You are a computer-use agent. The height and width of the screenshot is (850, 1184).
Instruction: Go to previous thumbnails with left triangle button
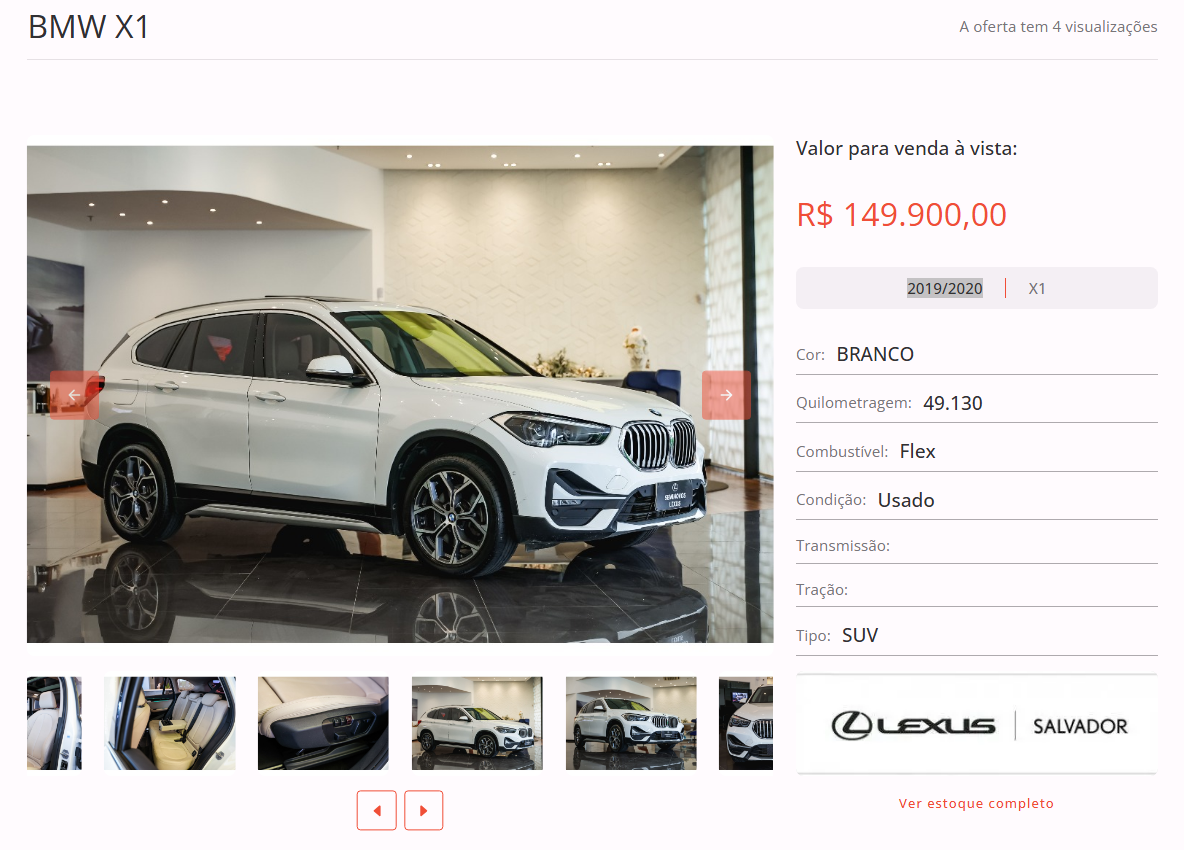pyautogui.click(x=377, y=810)
